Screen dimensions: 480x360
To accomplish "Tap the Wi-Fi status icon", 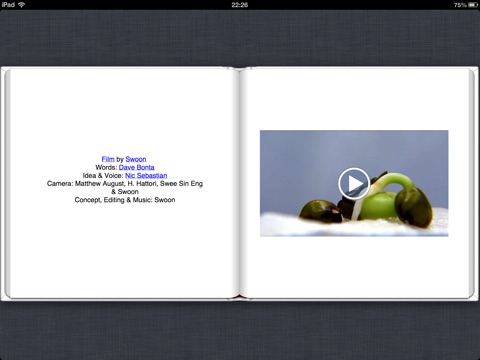I will (x=22, y=5).
